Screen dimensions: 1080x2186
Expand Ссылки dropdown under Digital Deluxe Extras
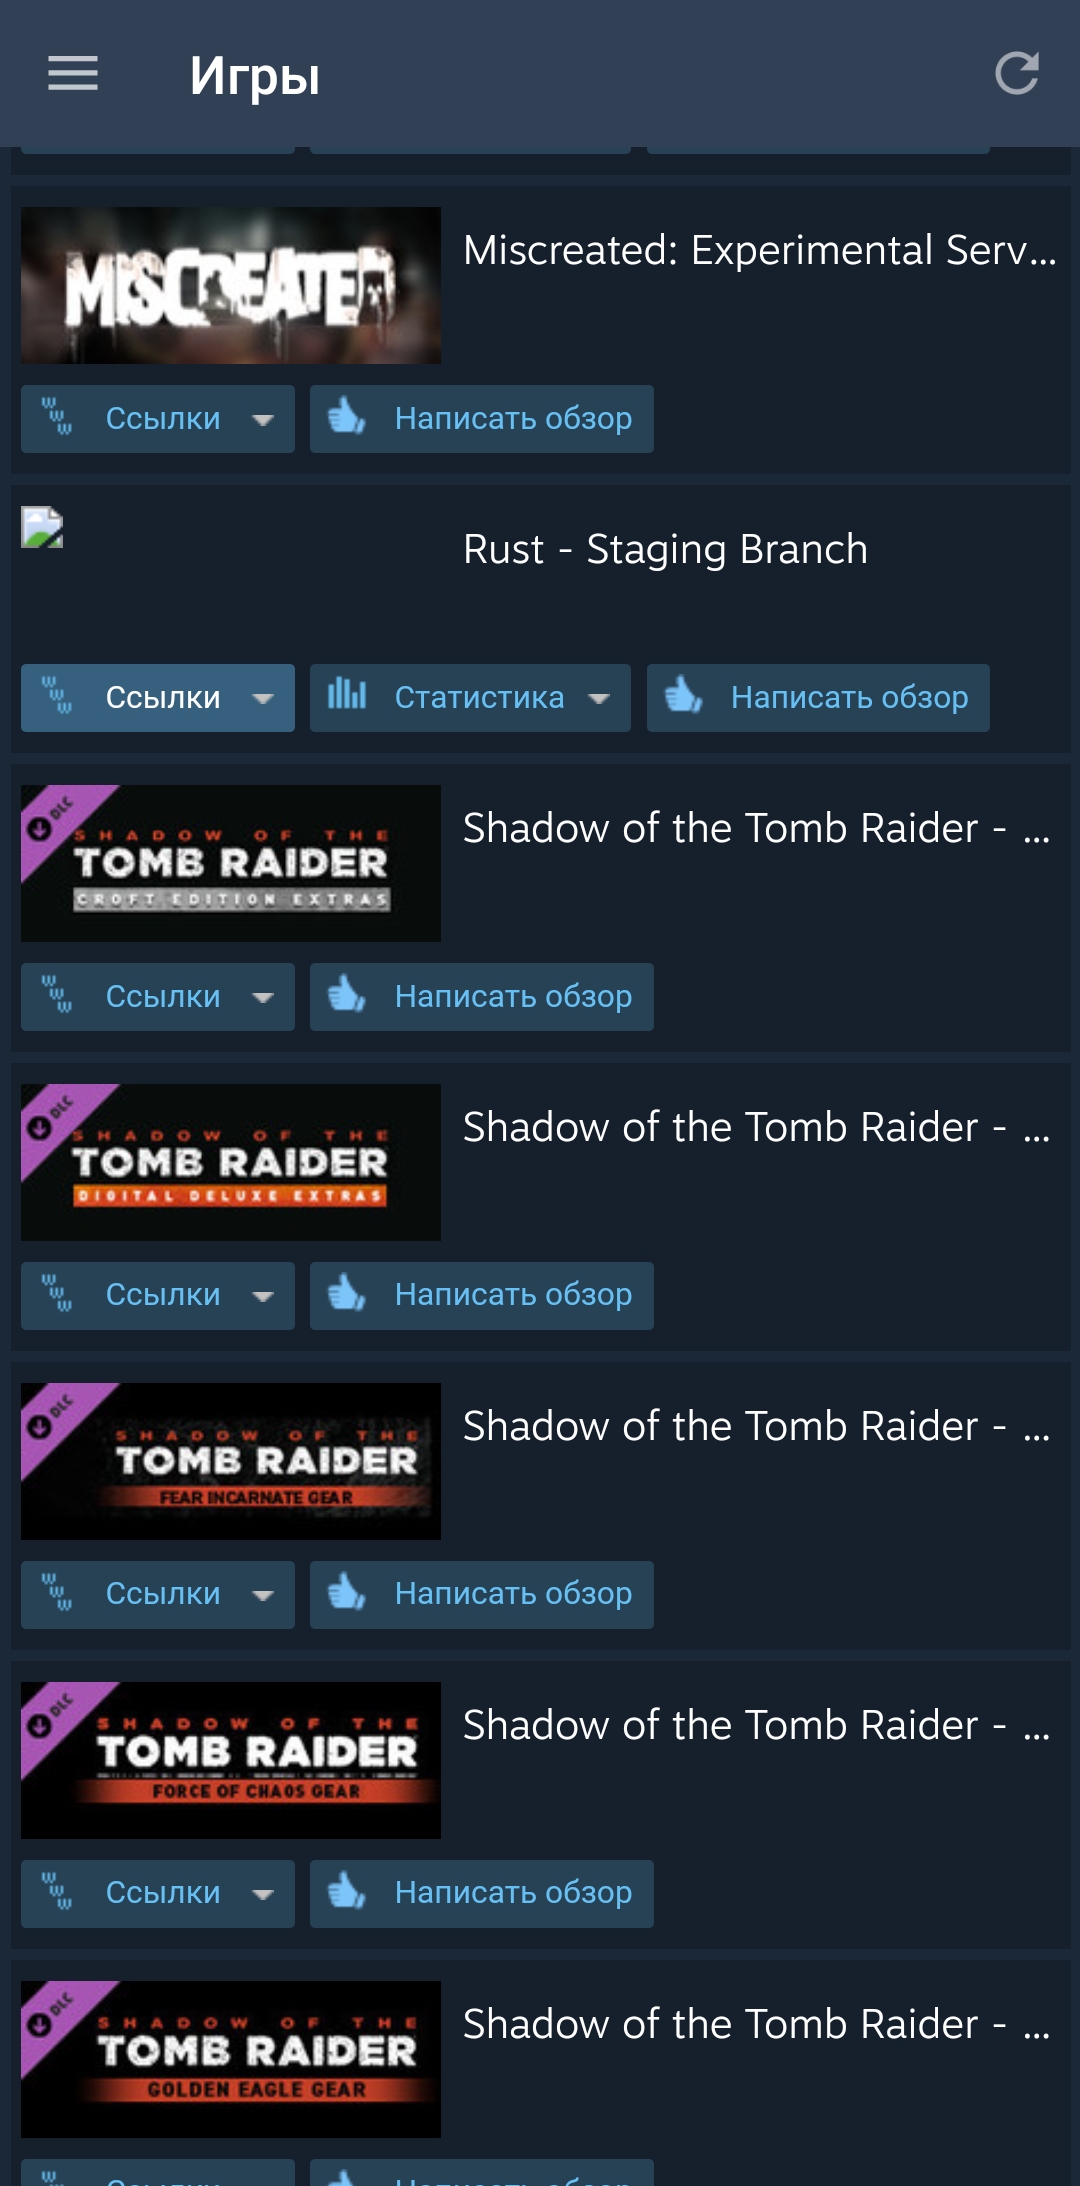pyautogui.click(x=158, y=1296)
